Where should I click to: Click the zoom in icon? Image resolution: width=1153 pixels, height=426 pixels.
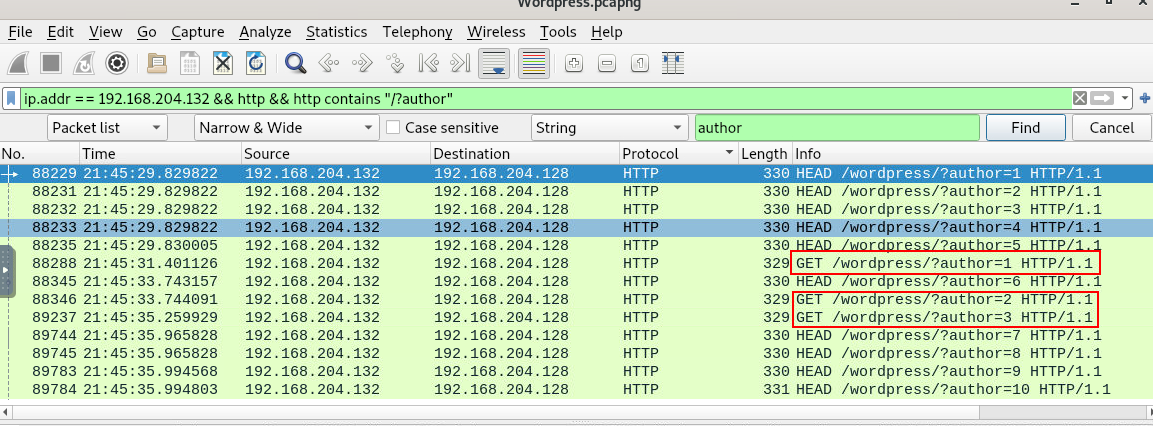coord(573,63)
